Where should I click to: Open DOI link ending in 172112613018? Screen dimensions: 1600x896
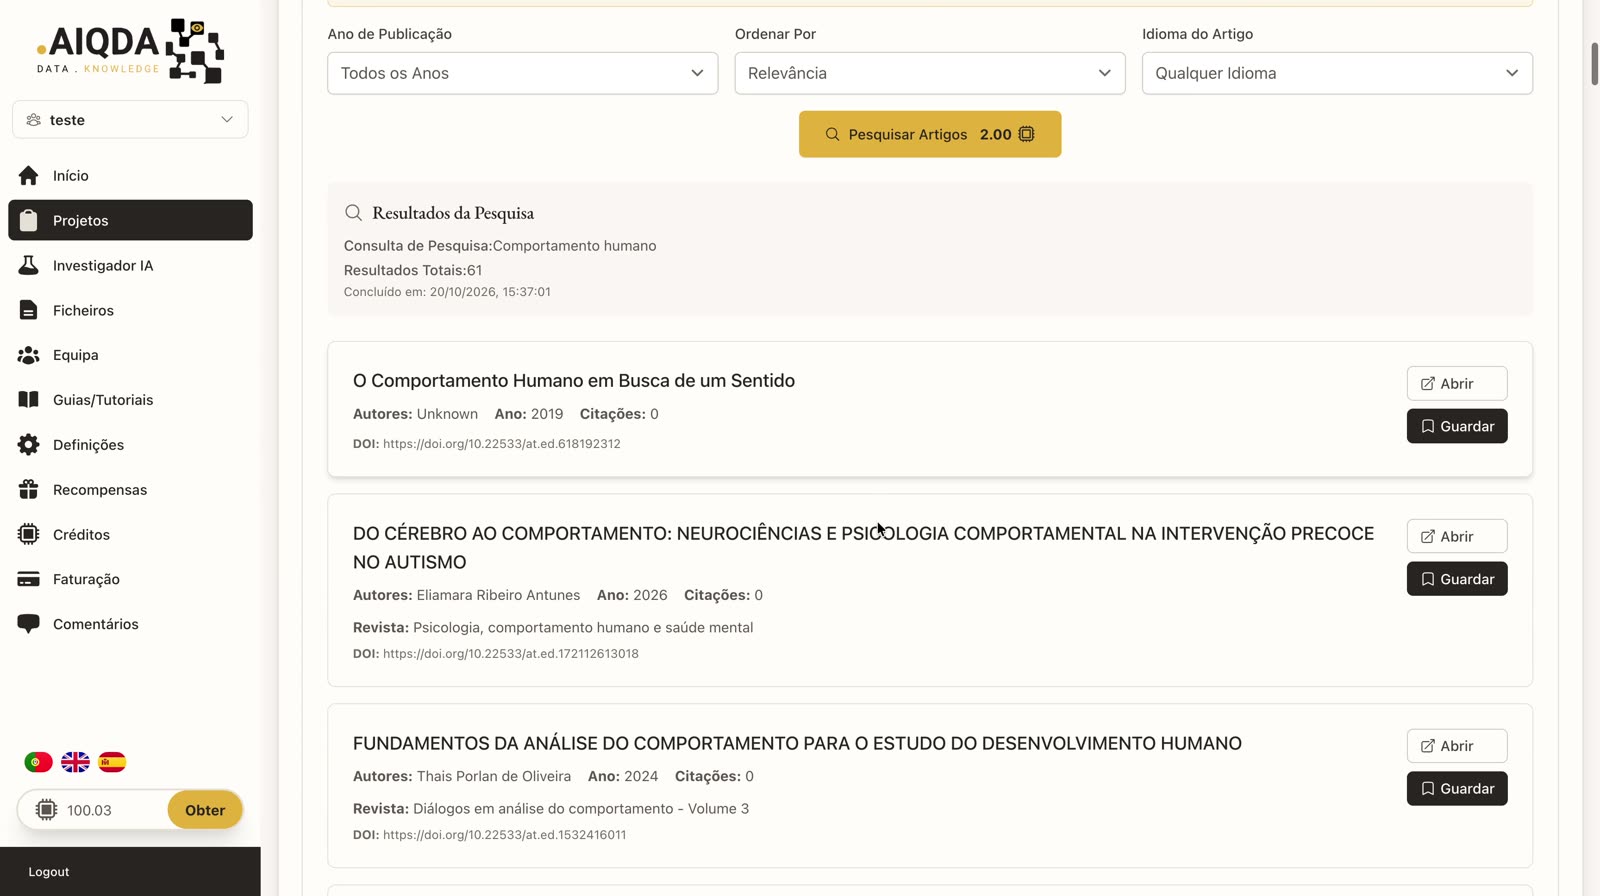click(510, 654)
